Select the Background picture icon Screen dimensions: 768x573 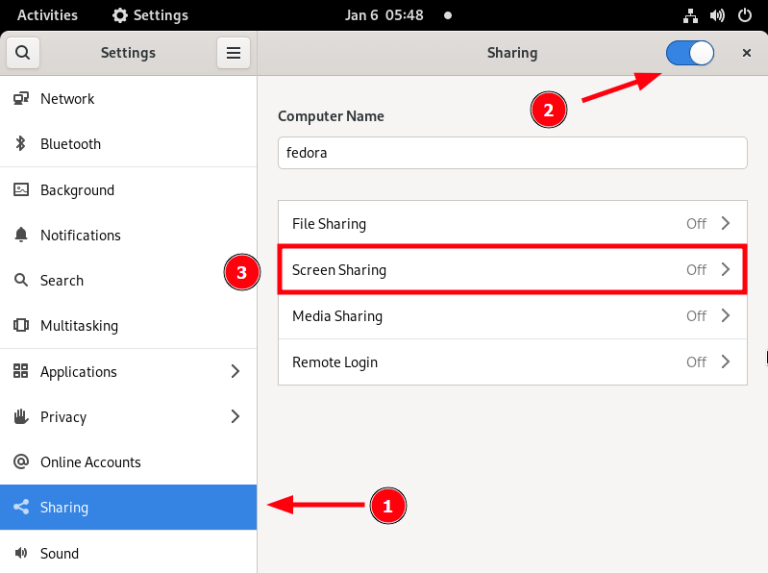[x=21, y=190]
